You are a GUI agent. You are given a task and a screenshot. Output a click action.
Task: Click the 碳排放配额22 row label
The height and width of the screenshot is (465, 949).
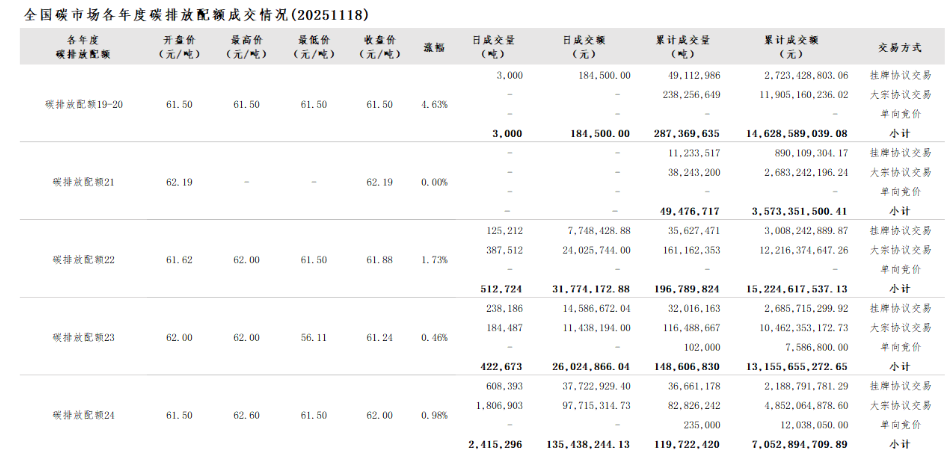(85, 260)
